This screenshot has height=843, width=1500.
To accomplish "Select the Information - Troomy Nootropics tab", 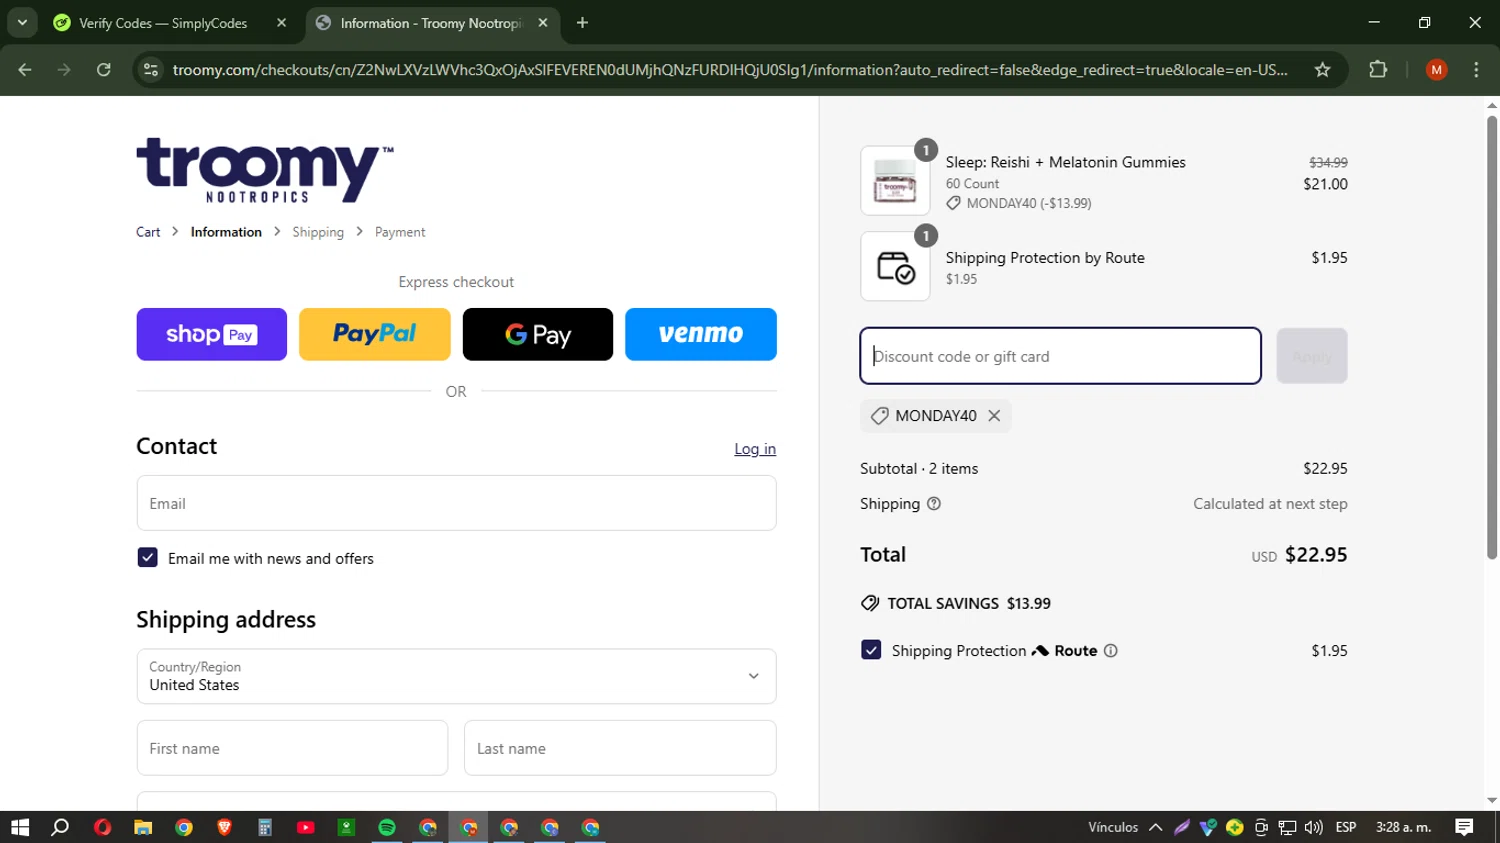I will [x=432, y=23].
